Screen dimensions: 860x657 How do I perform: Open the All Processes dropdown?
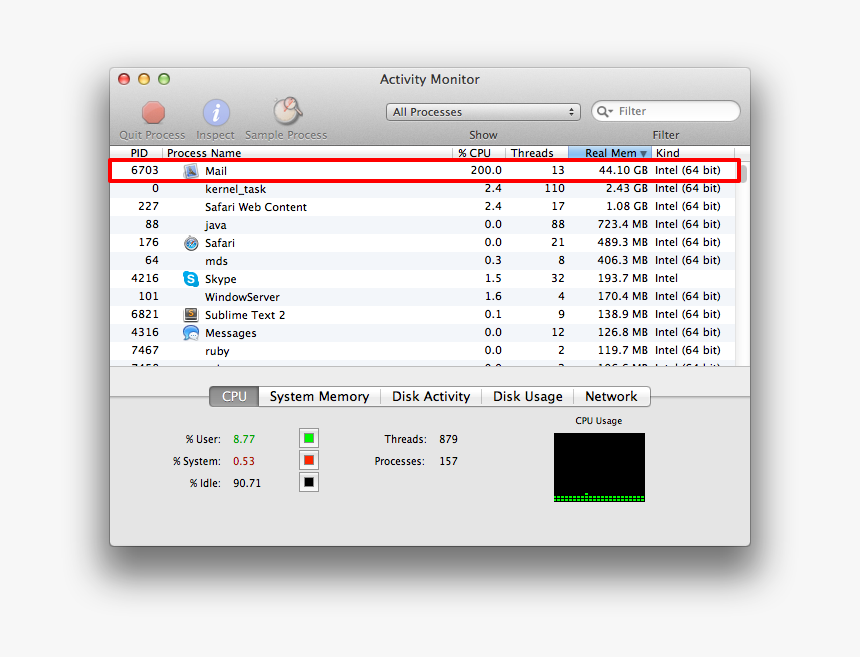[x=483, y=112]
